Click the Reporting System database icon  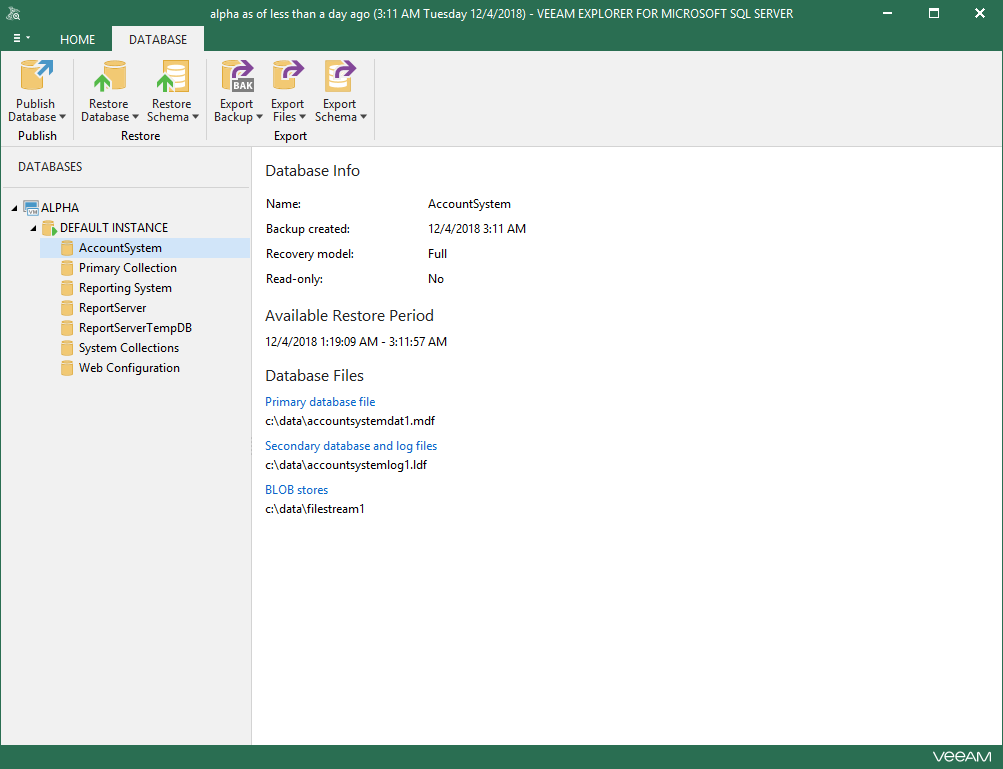(x=67, y=288)
